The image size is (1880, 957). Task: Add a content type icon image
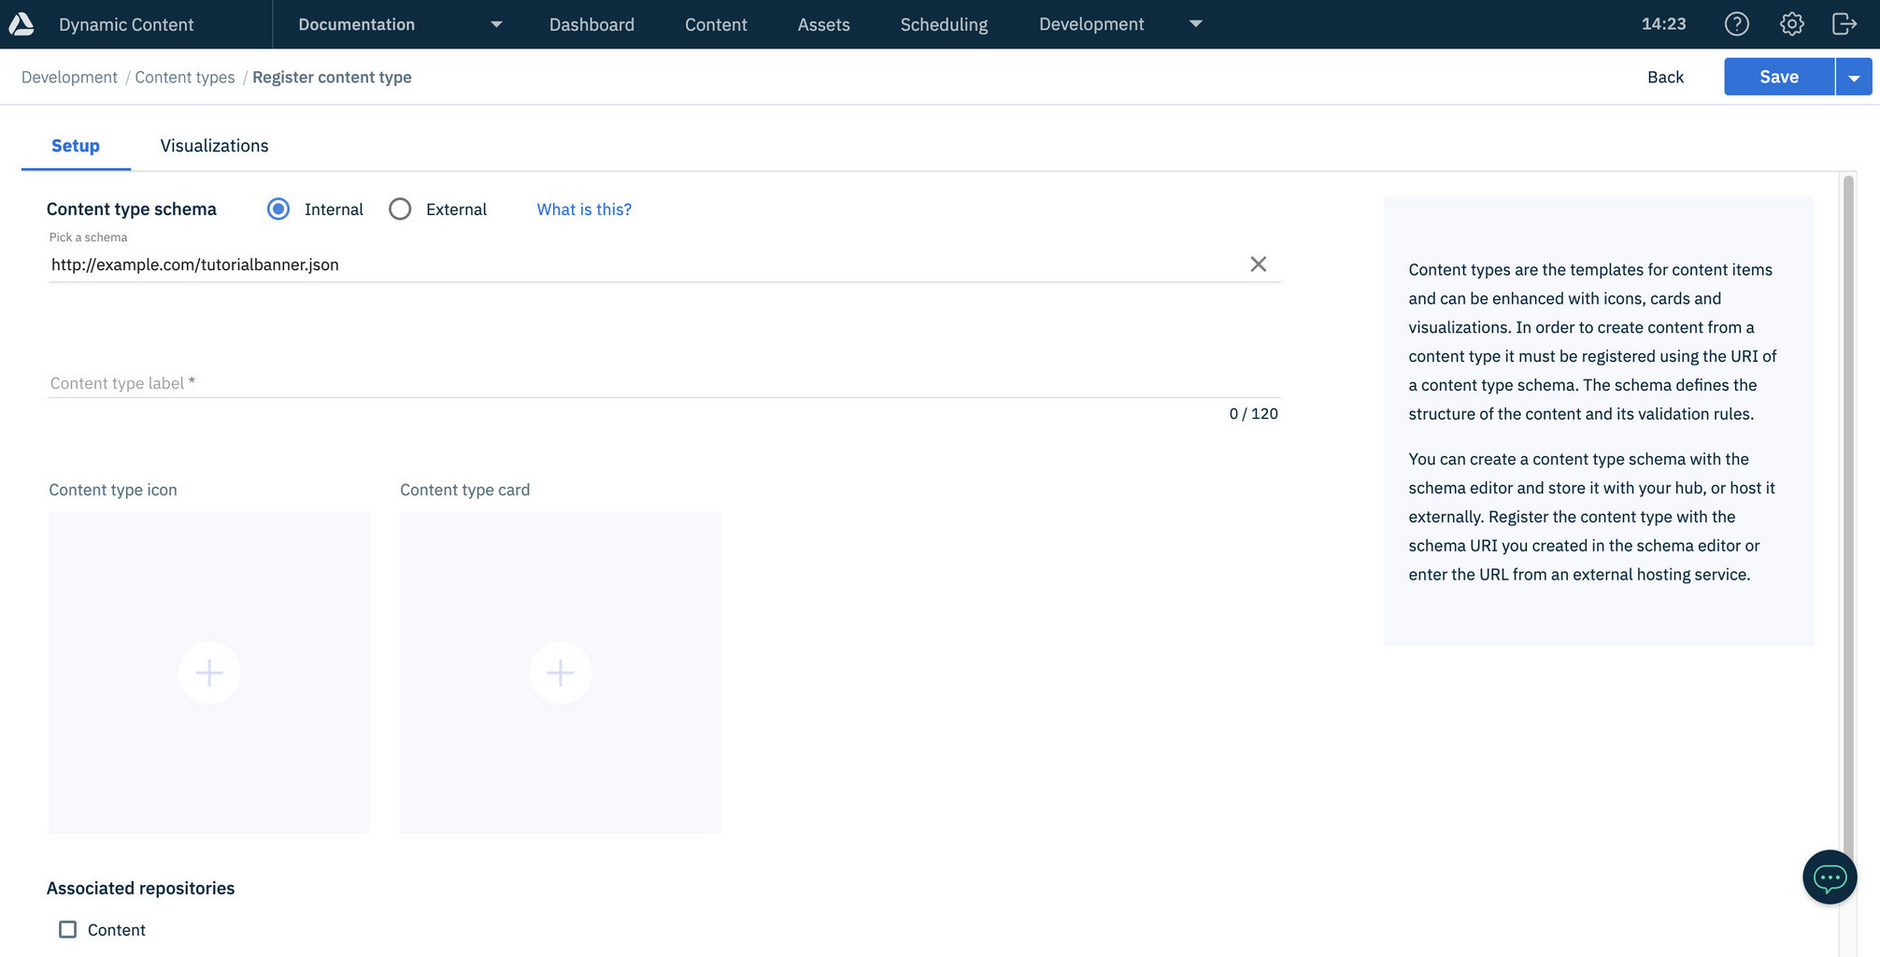[209, 673]
